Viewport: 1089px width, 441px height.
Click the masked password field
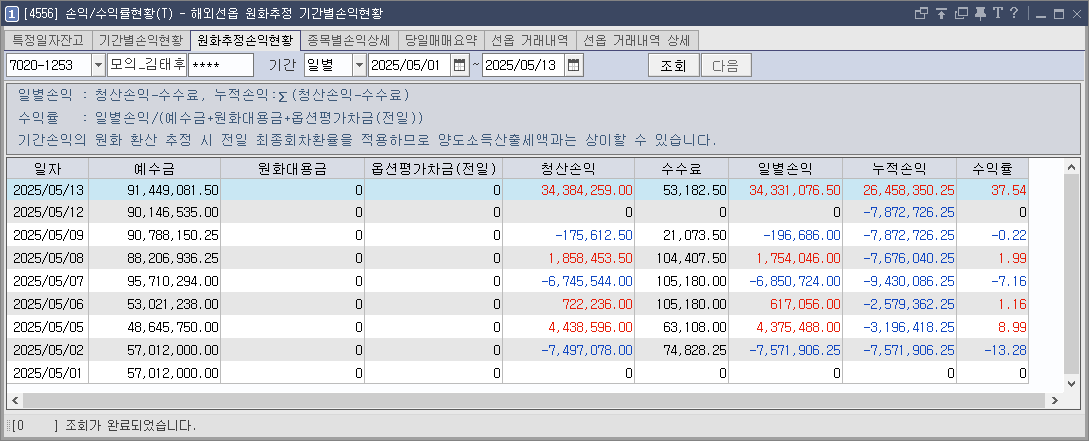[x=221, y=66]
